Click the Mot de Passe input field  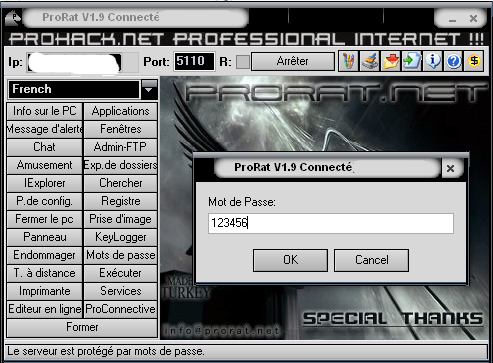[331, 223]
